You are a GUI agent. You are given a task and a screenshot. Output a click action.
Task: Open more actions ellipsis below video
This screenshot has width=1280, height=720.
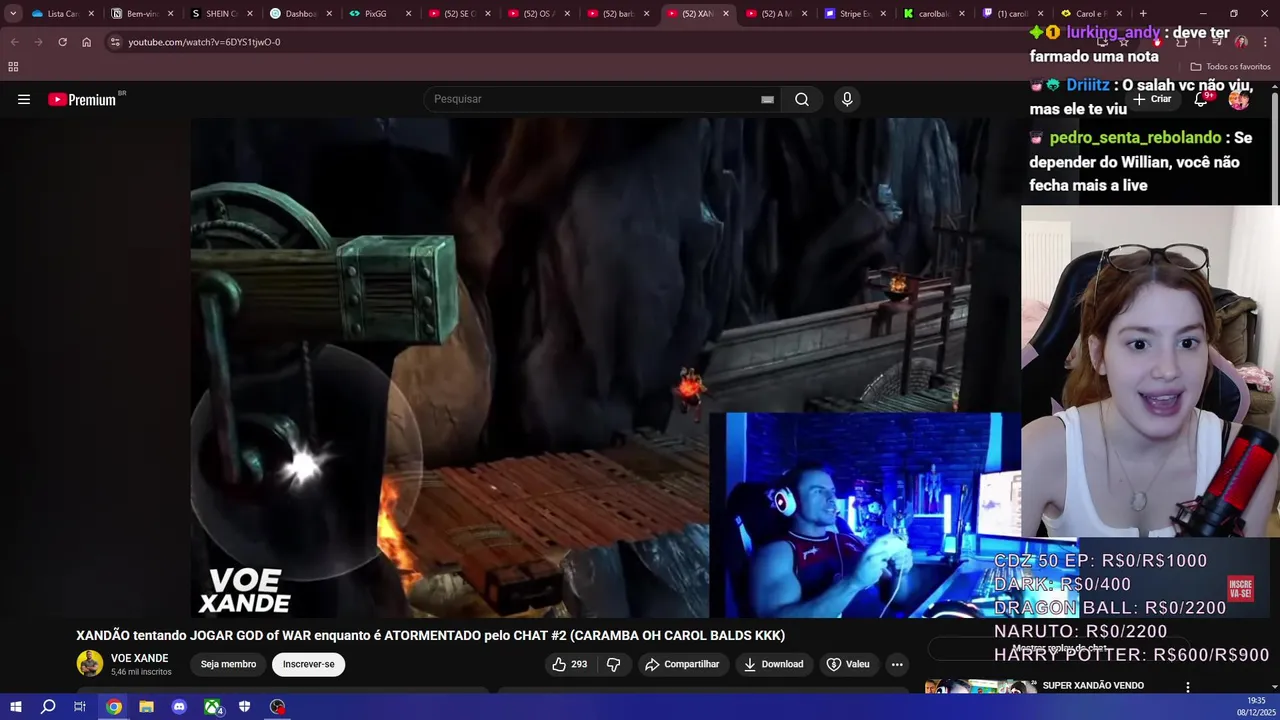click(897, 664)
